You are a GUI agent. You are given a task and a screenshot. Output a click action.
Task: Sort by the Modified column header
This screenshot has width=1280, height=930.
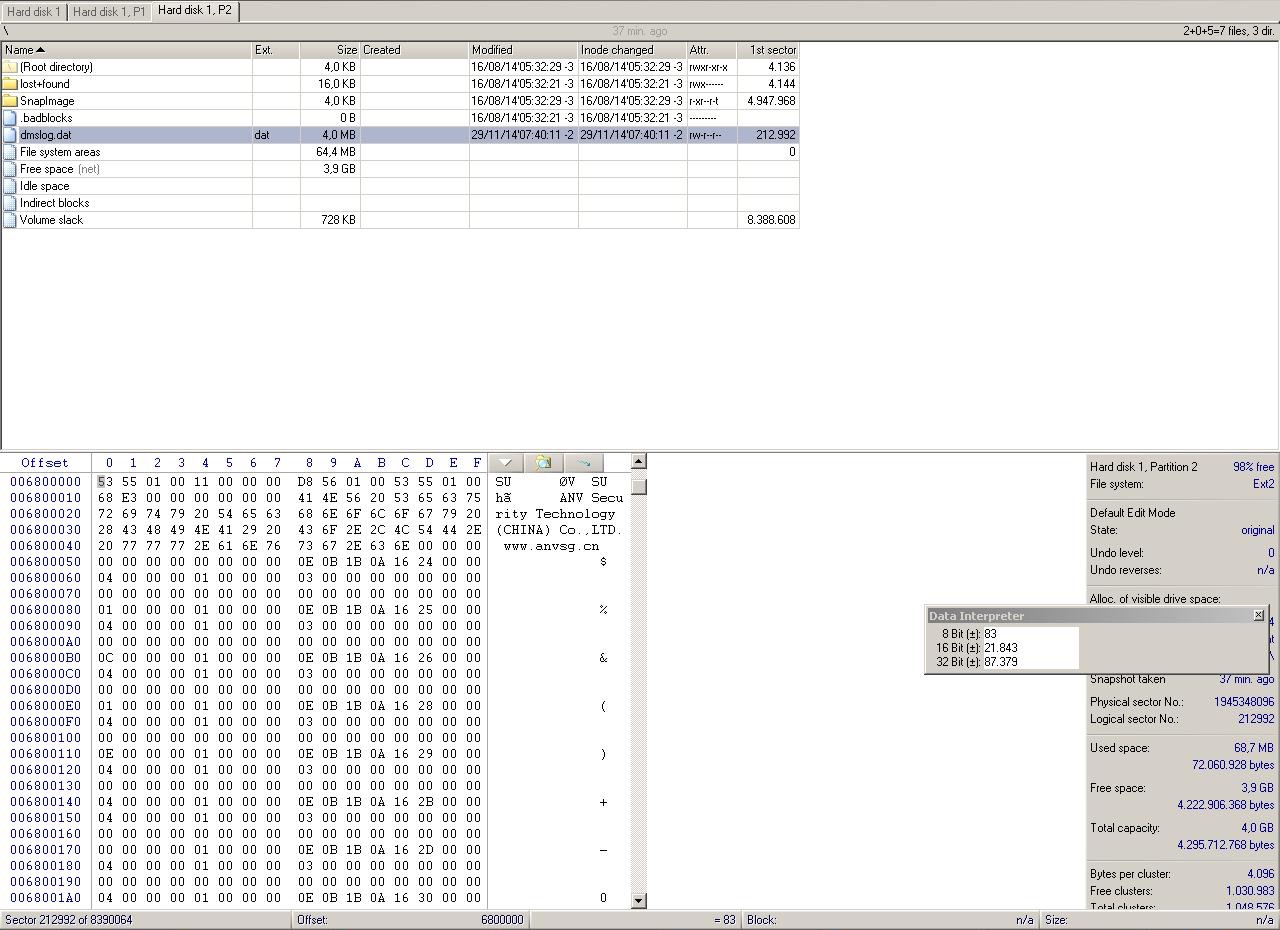pyautogui.click(x=523, y=49)
